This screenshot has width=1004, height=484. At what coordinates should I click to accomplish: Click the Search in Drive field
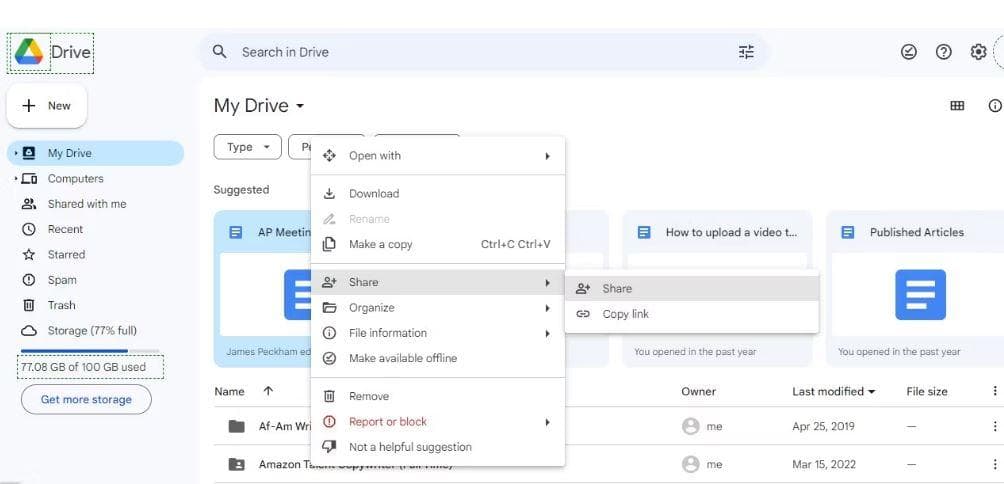click(484, 52)
